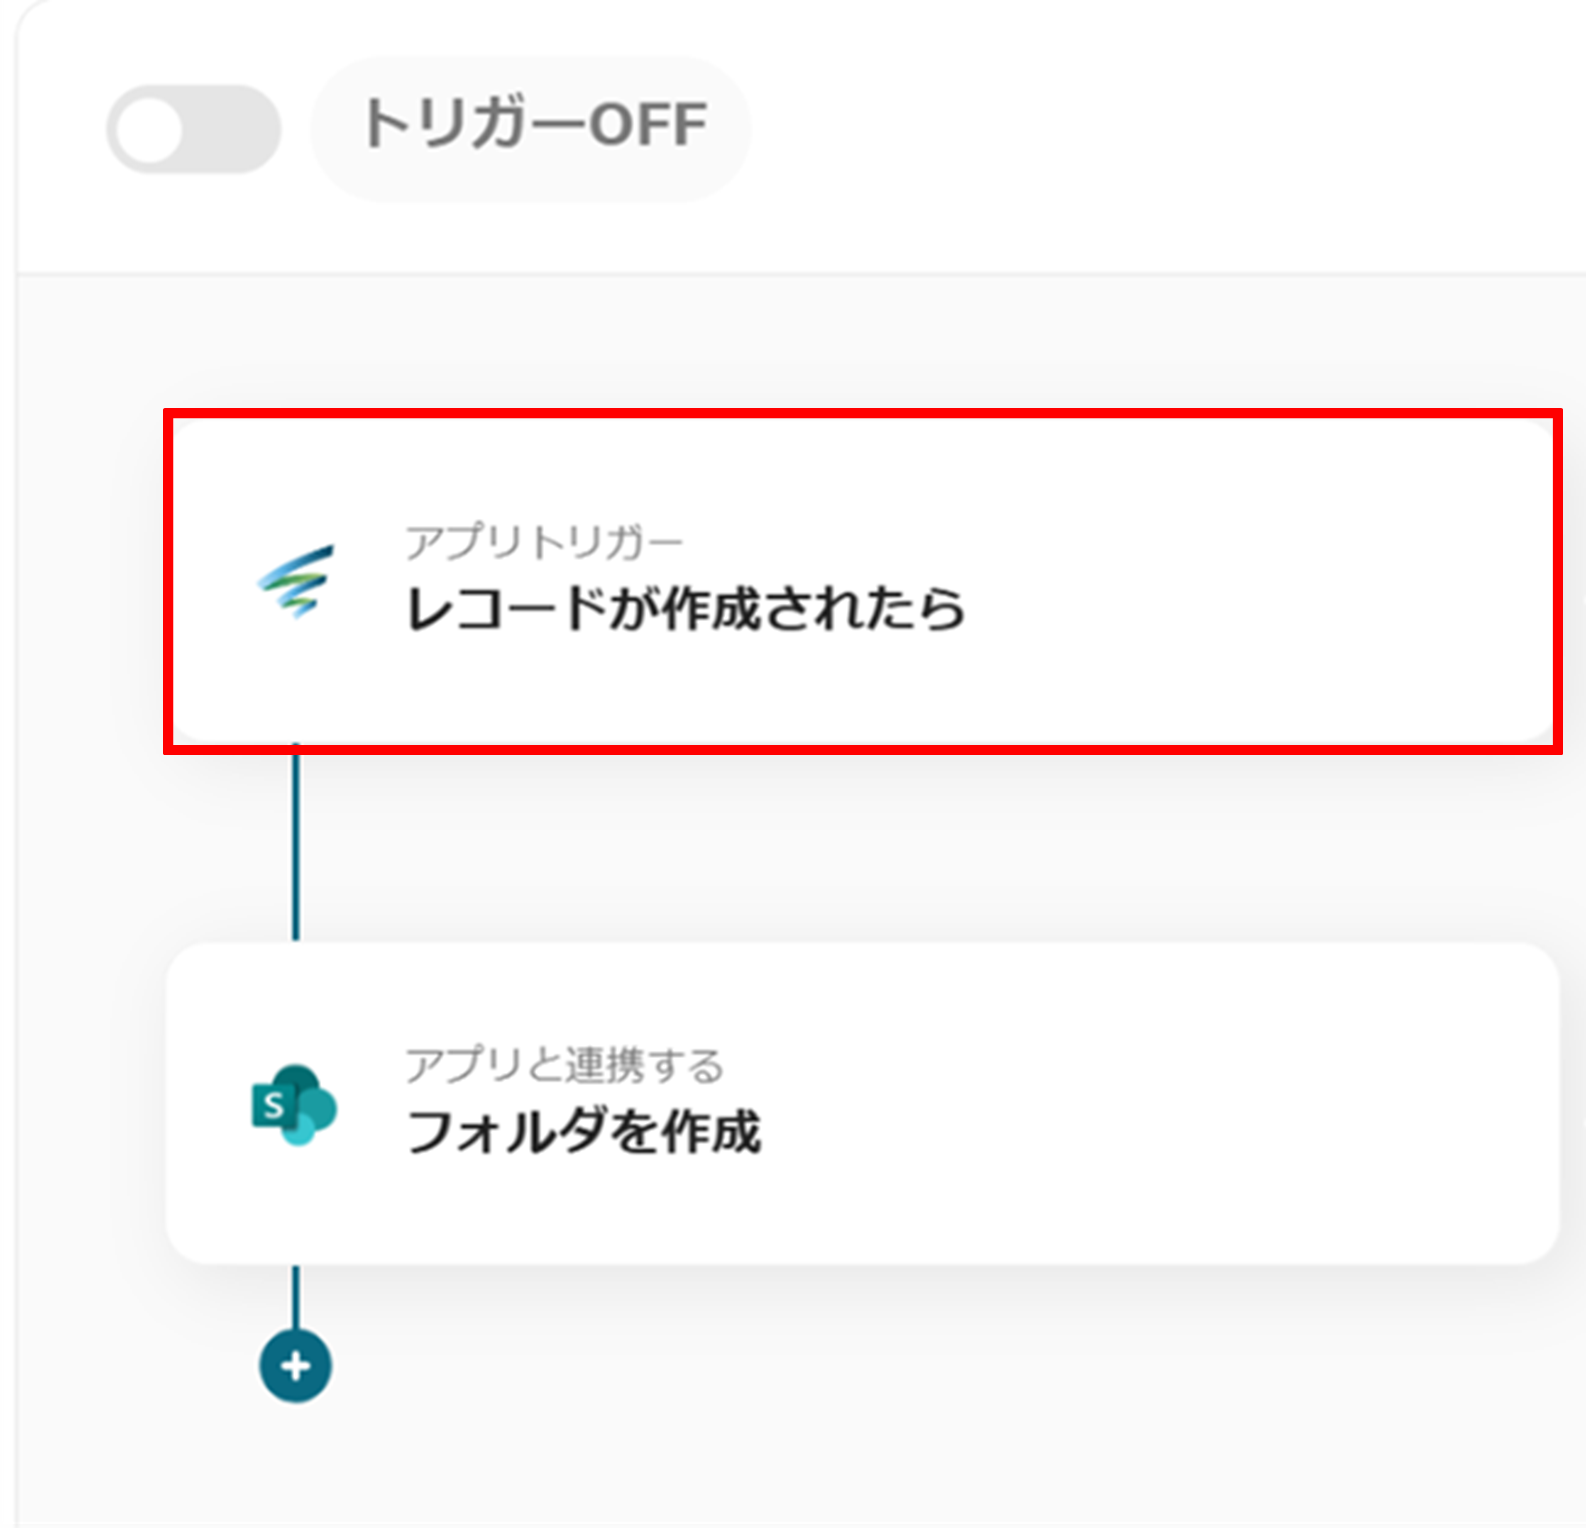
Task: Click the レコードが作成されたら title text
Action: click(685, 608)
